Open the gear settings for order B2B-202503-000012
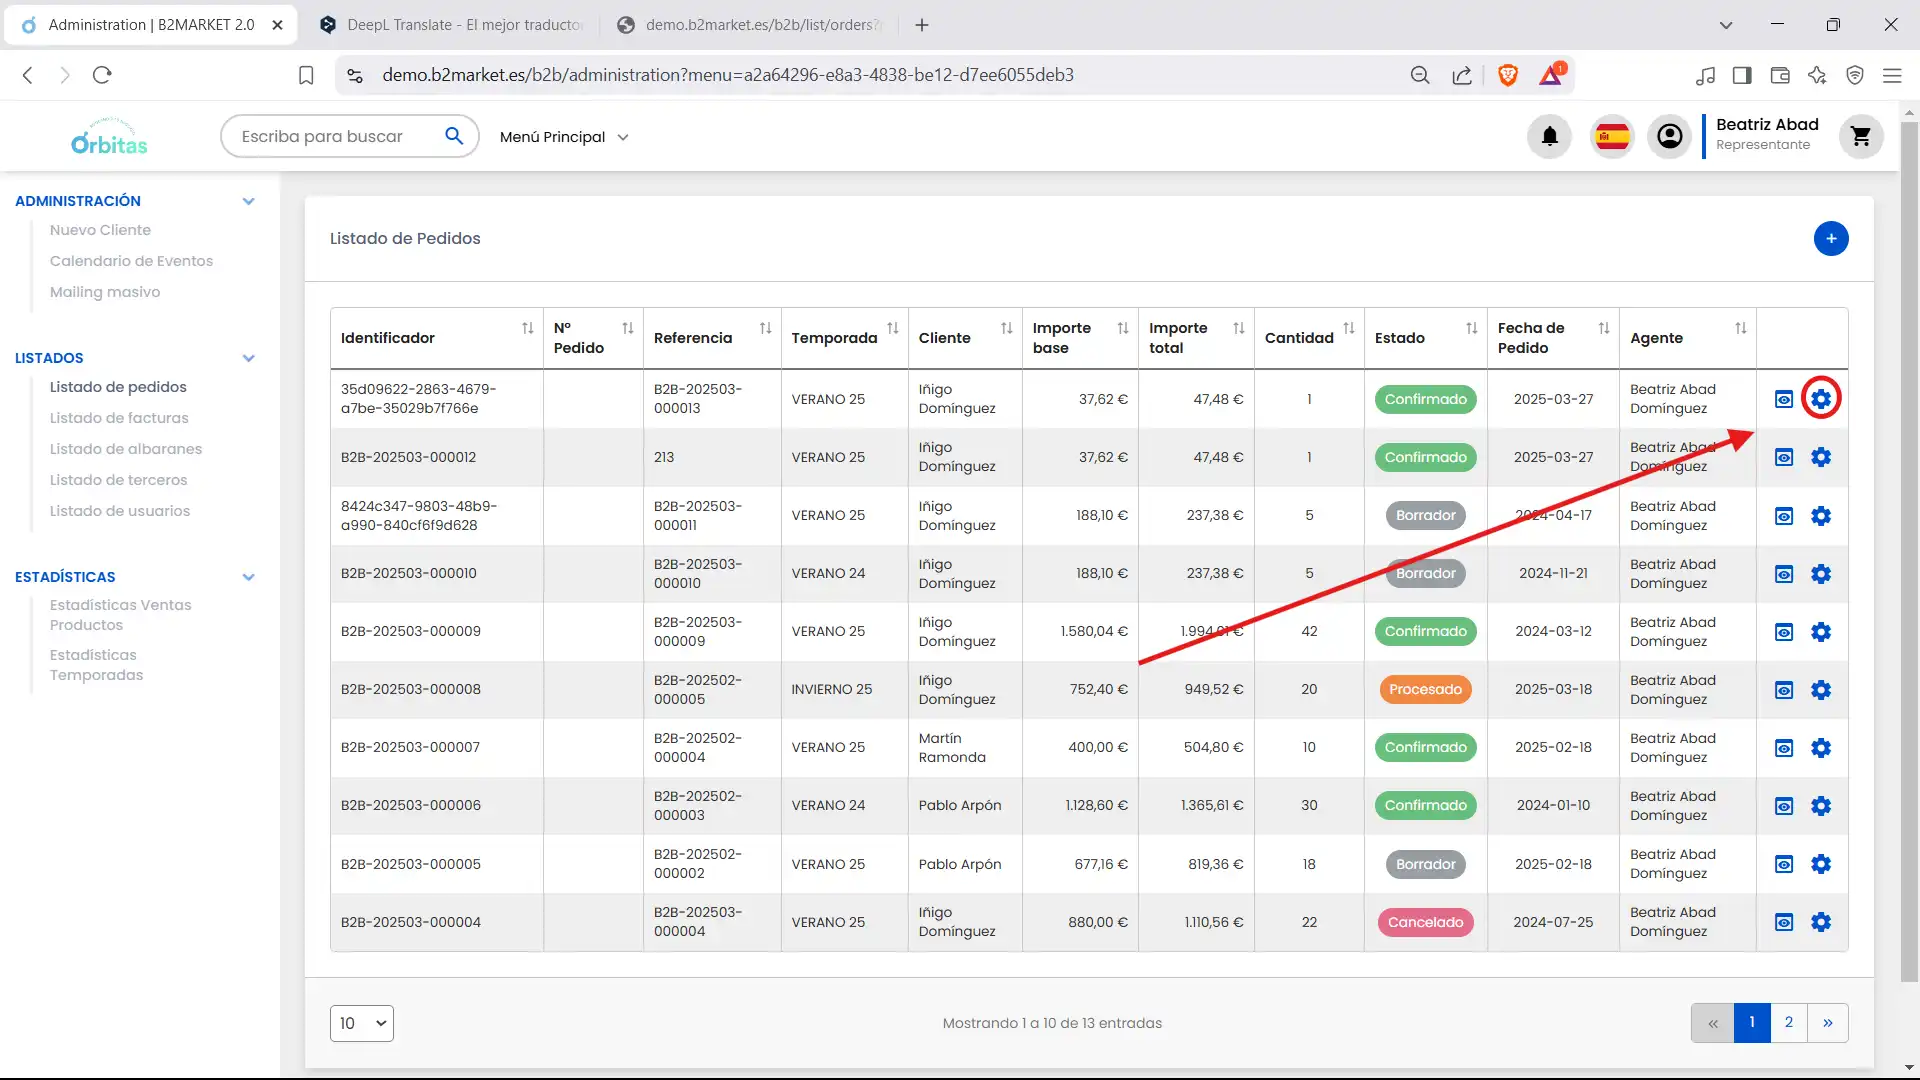 1820,457
